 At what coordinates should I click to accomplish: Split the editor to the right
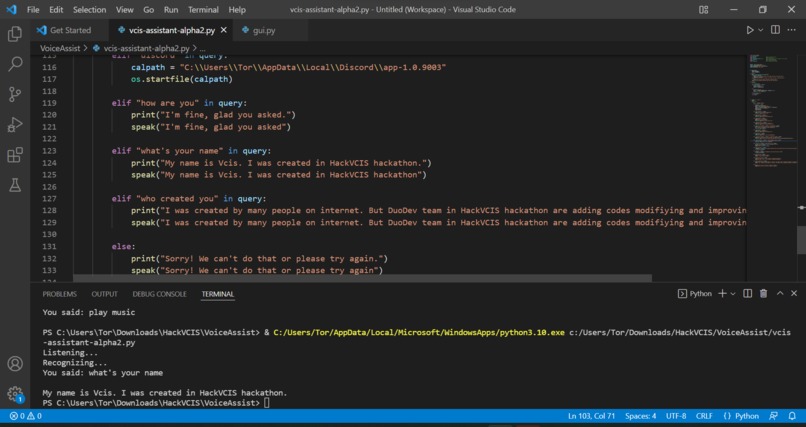[x=775, y=30]
